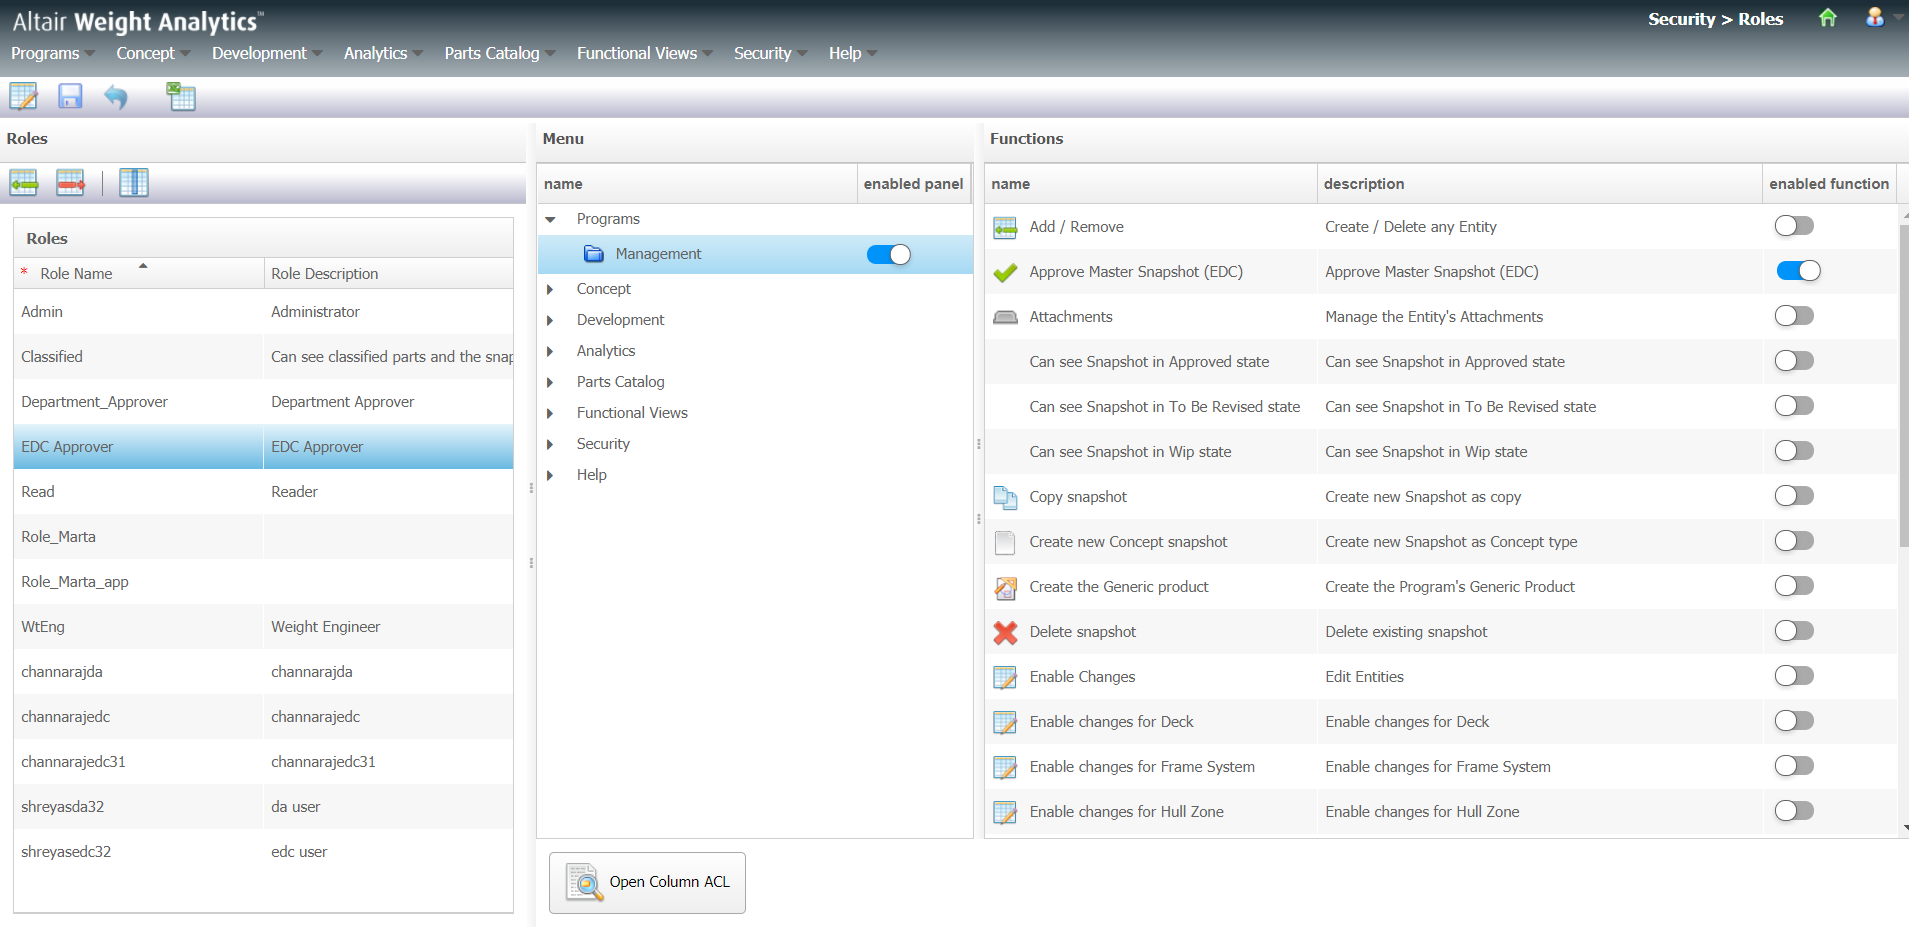Image resolution: width=1909 pixels, height=927 pixels.
Task: Click the add role row icon
Action: click(24, 183)
